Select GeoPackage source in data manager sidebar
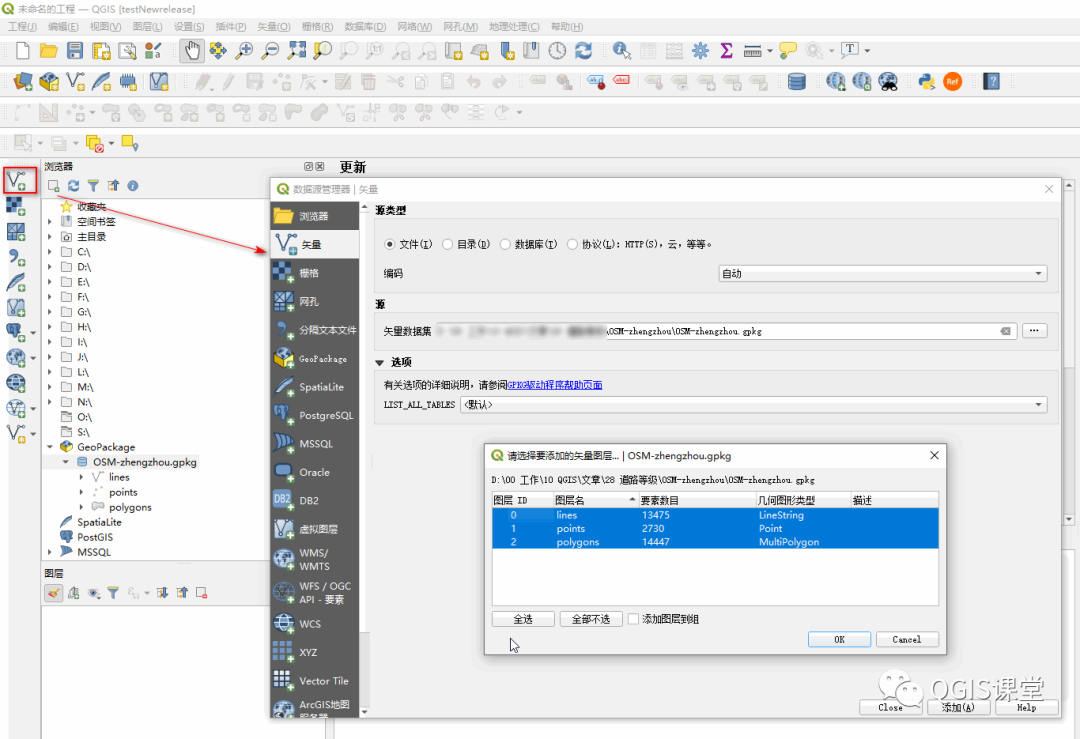This screenshot has width=1080, height=739. click(x=315, y=358)
